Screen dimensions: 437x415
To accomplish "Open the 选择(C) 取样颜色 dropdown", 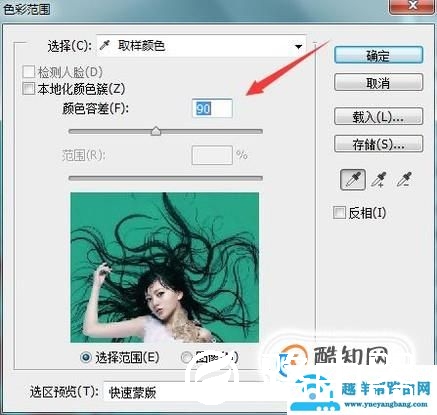I will [201, 46].
